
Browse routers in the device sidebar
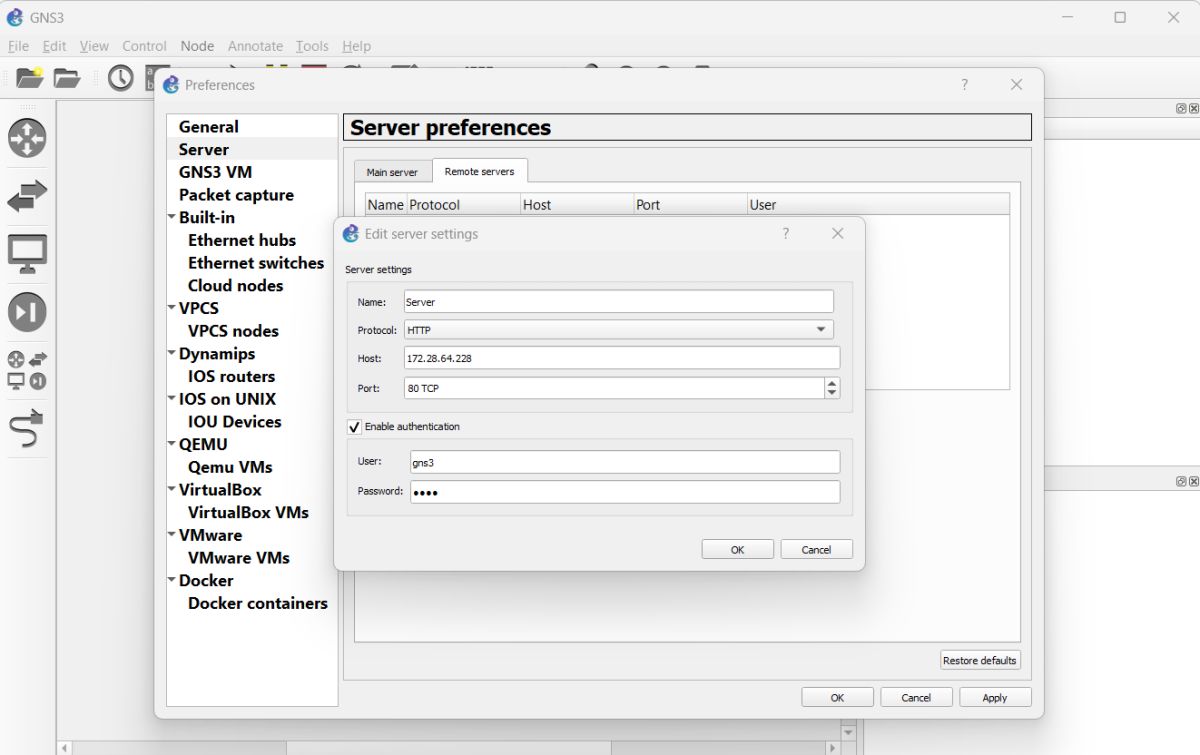point(27,138)
